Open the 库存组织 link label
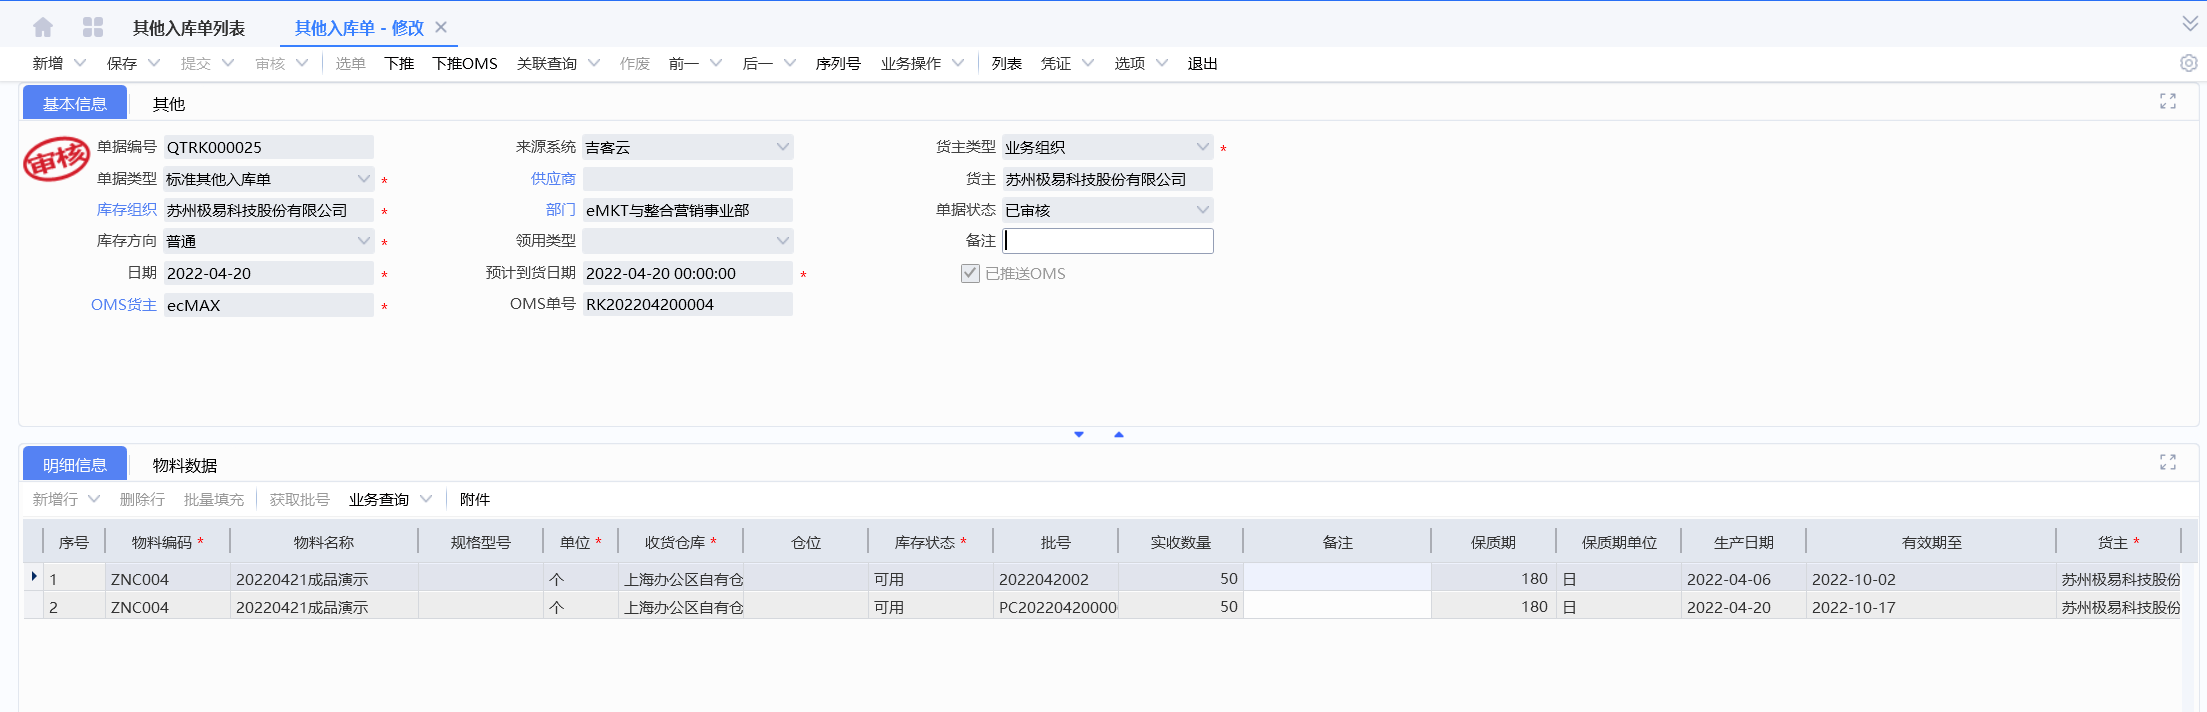This screenshot has height=712, width=2207. [x=127, y=209]
